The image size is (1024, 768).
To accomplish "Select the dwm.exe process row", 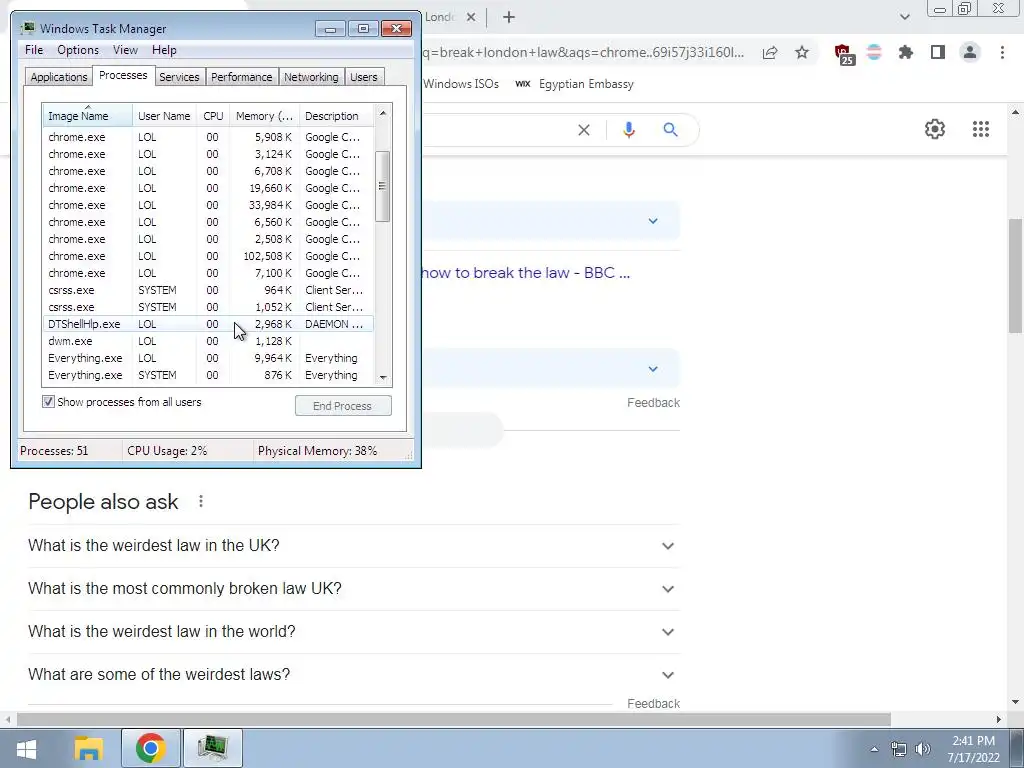I will (208, 341).
